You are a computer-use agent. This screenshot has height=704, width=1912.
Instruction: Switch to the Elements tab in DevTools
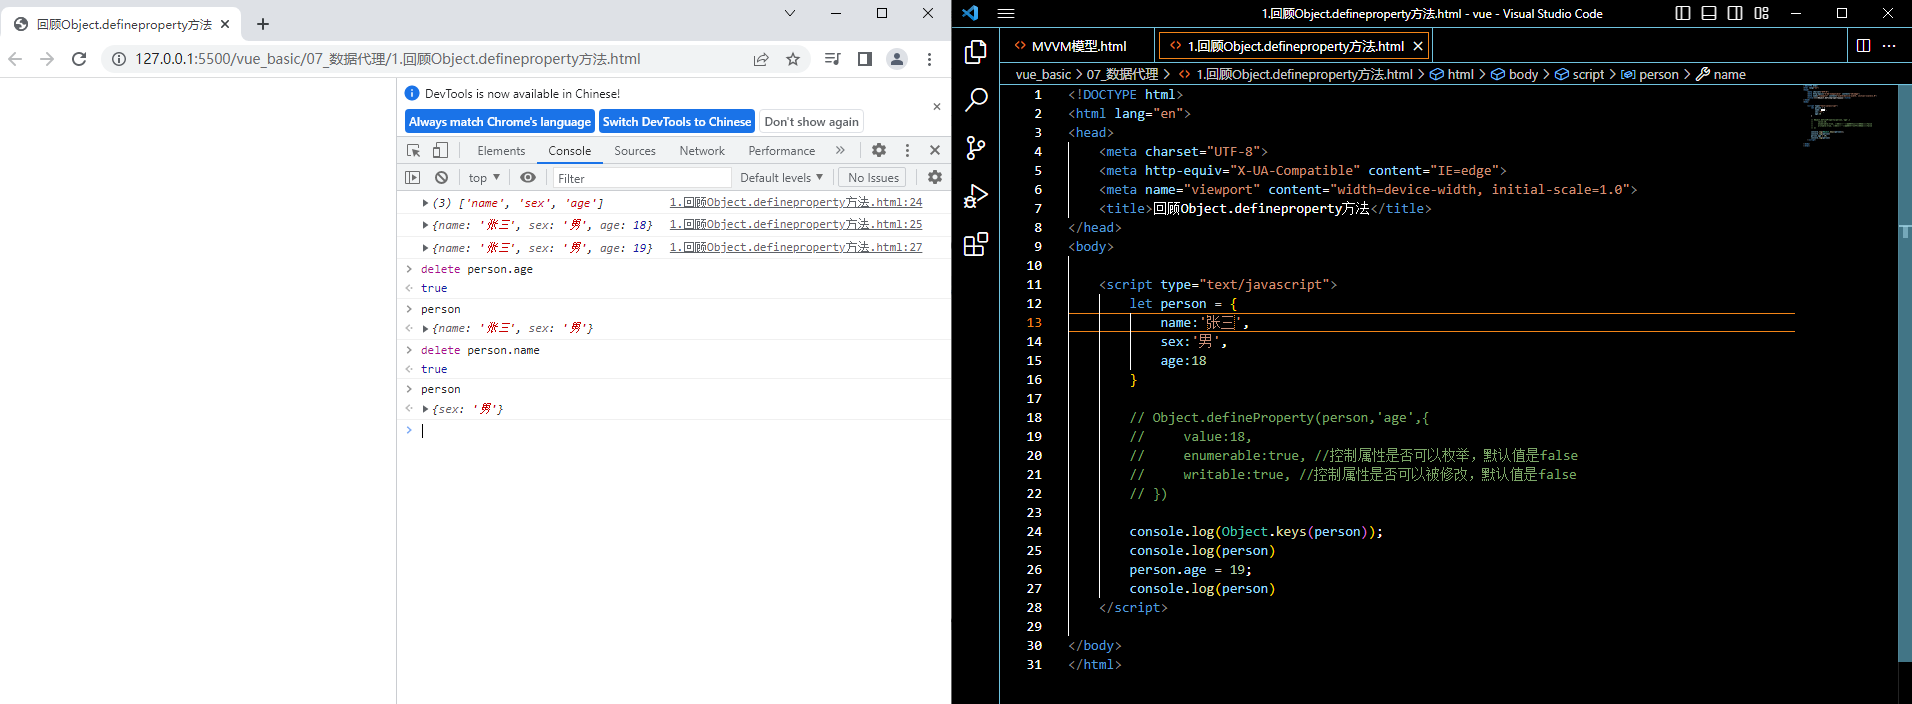pyautogui.click(x=501, y=150)
